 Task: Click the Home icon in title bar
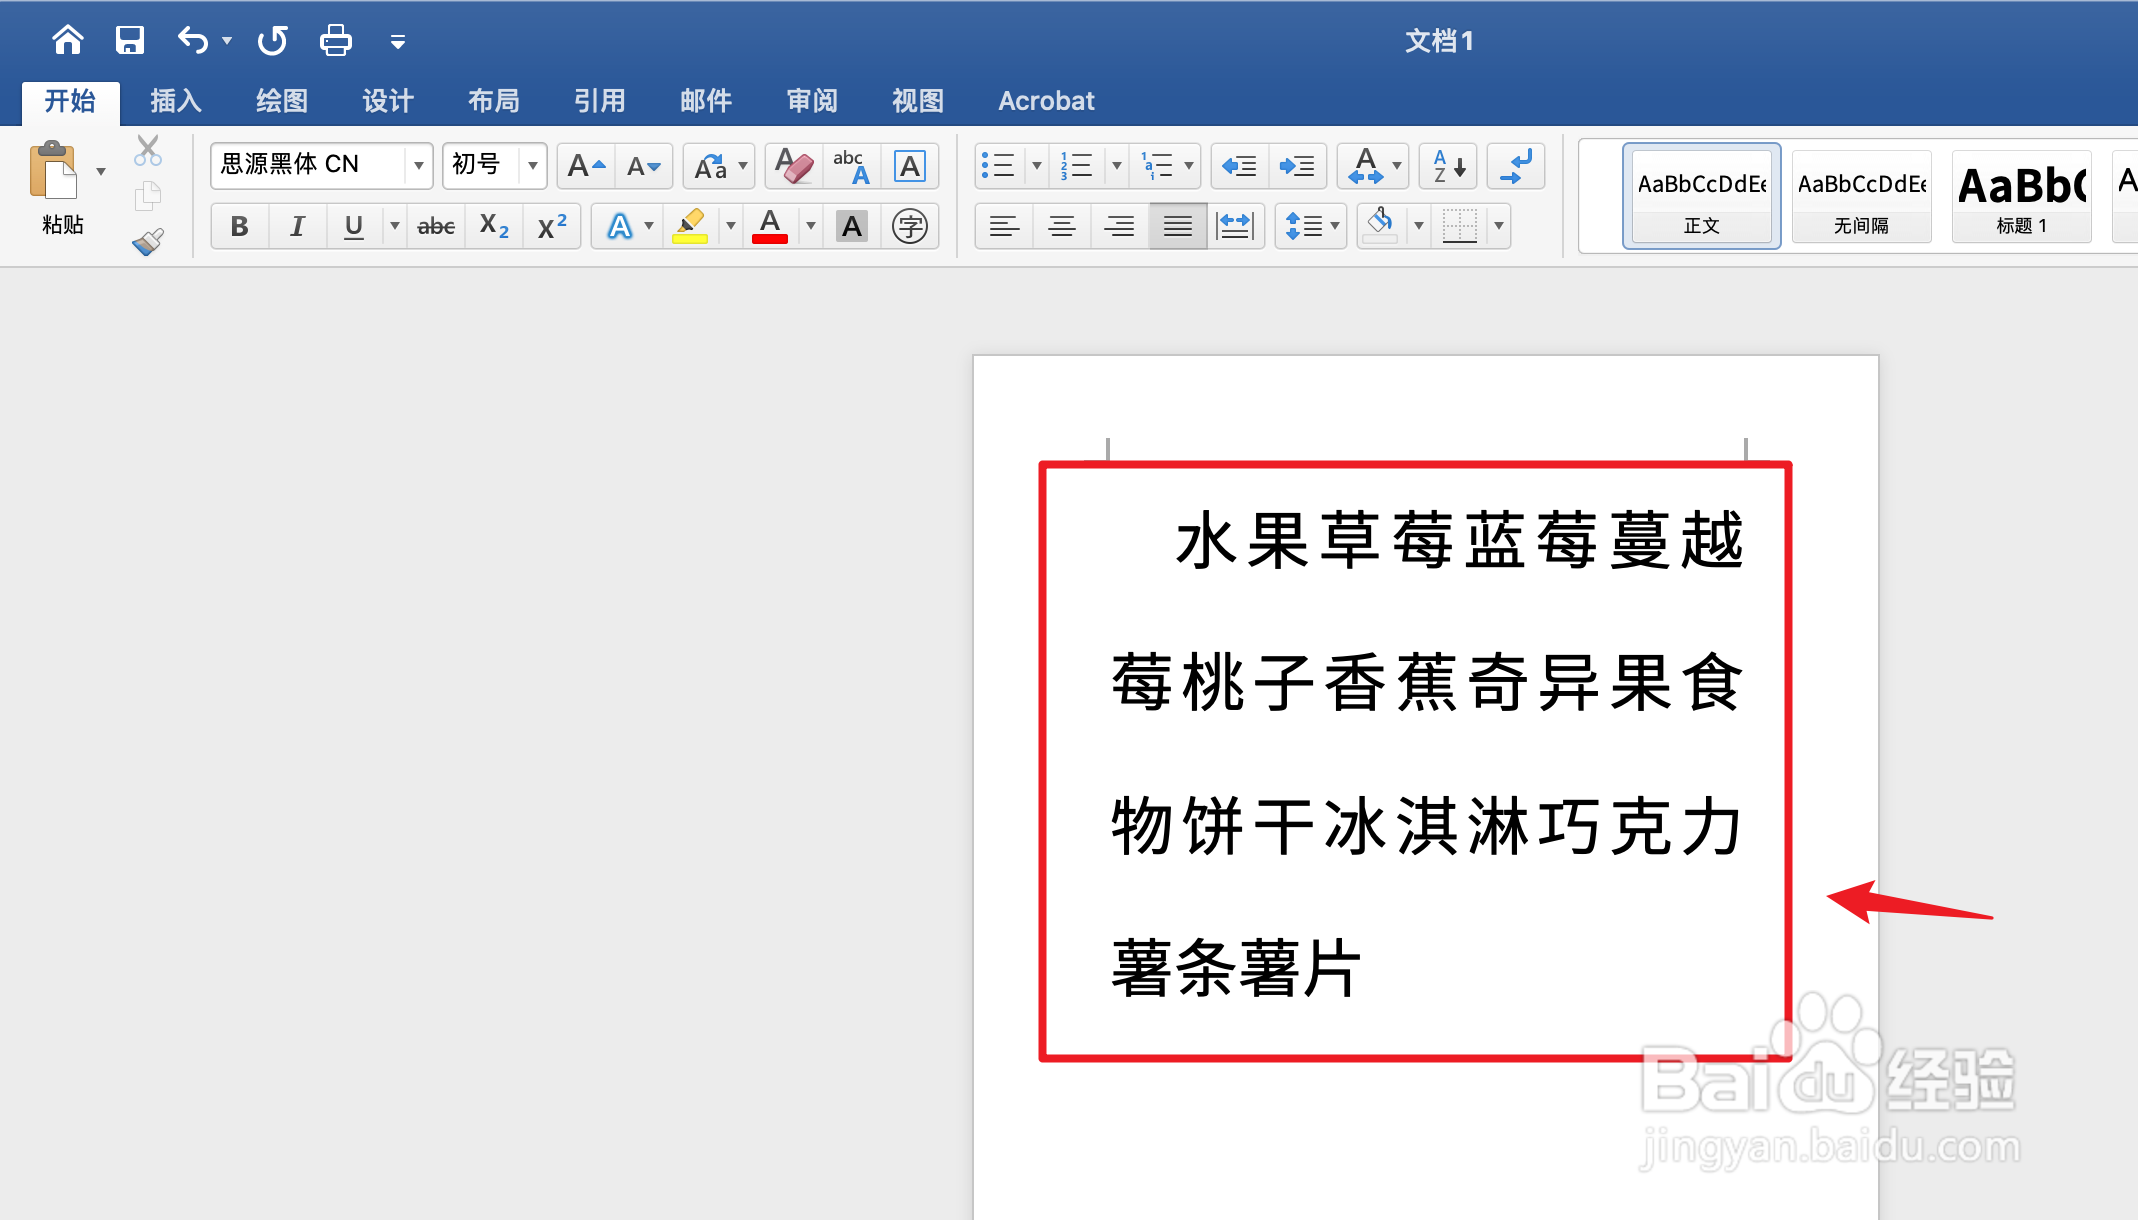coord(68,41)
